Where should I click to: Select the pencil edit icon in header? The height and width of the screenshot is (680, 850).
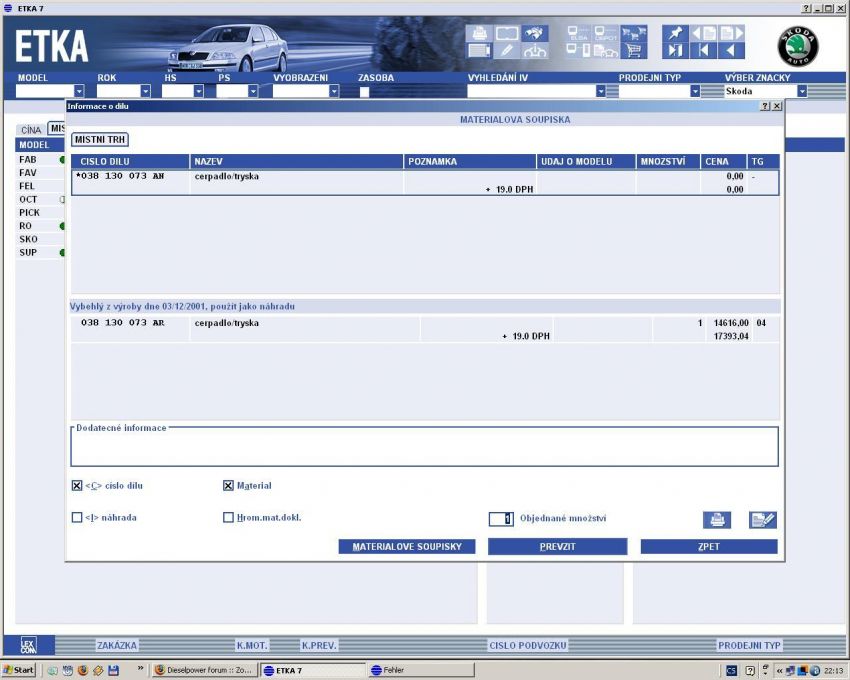pos(507,50)
